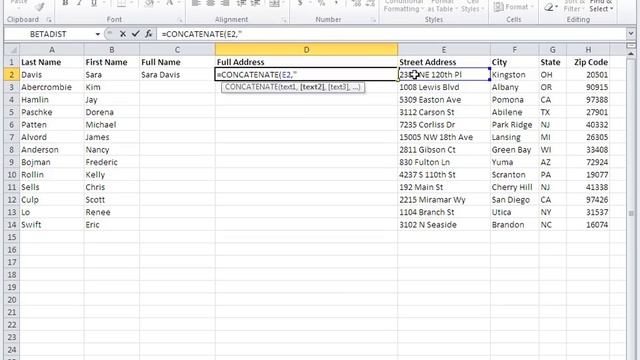The image size is (640, 360).
Task: Open the Name Box dropdown arrow
Action: [x=97, y=34]
